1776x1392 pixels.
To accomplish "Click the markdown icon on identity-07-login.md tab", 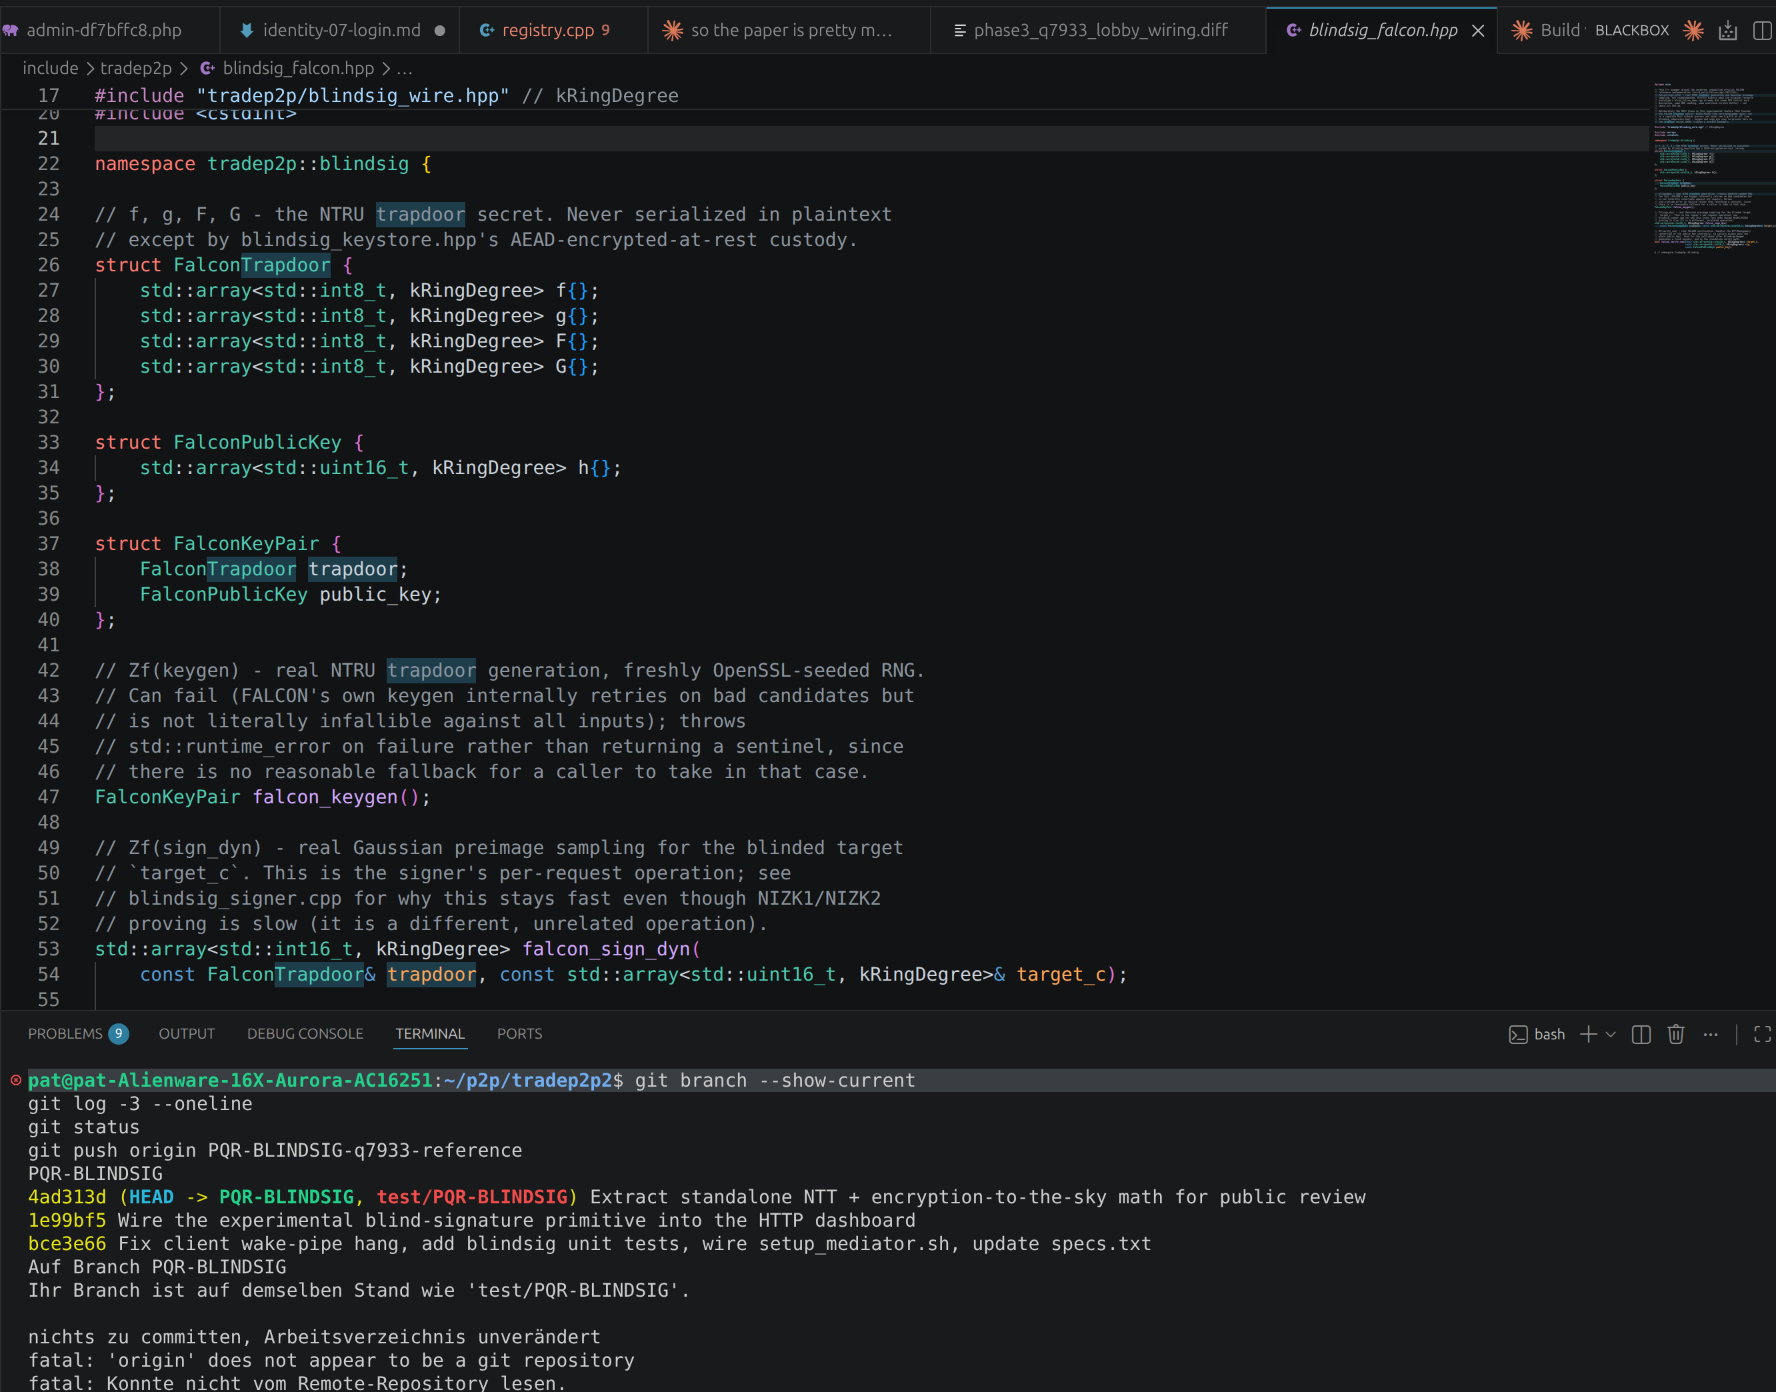I will point(247,31).
